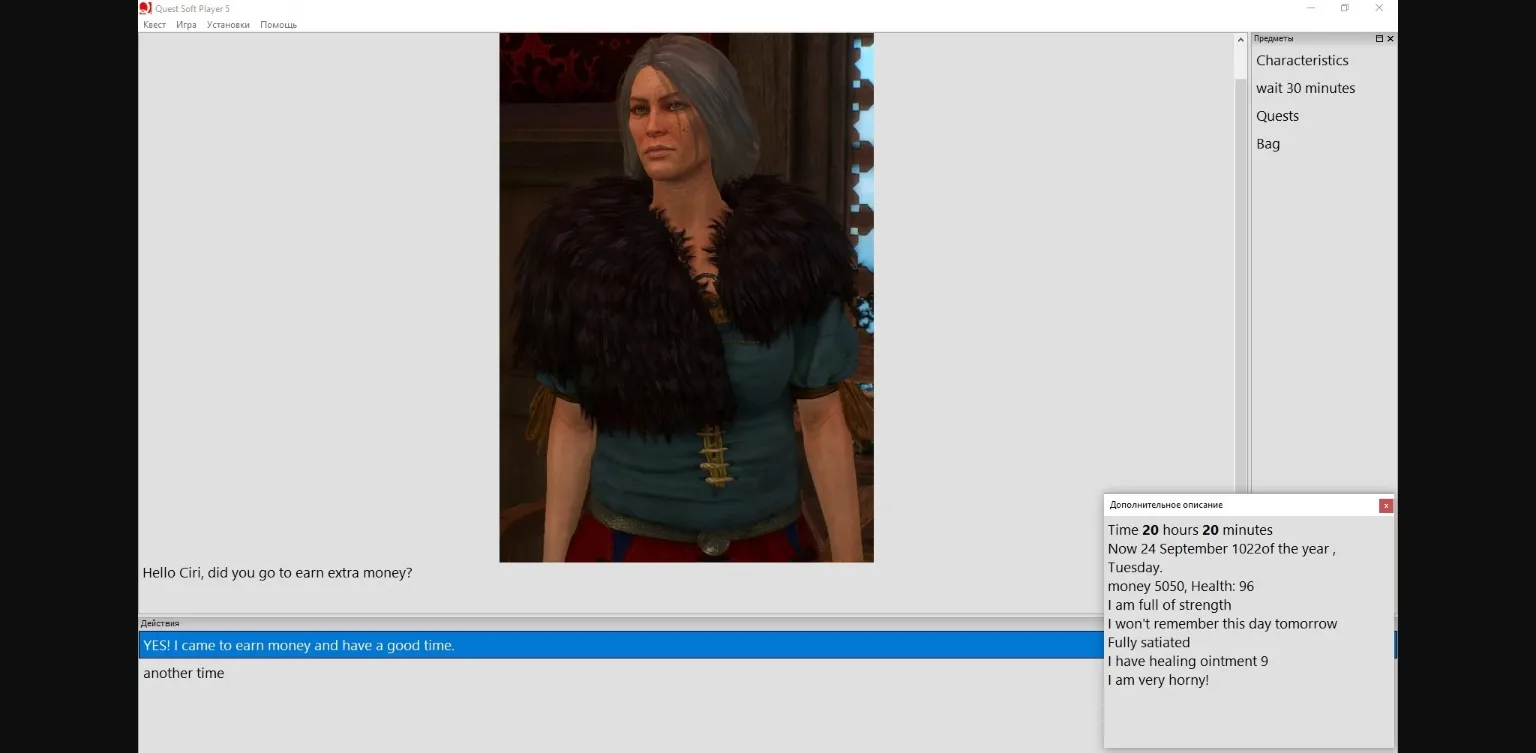Viewport: 1536px width, 753px height.
Task: Close the Quest Soft Player window
Action: (x=1379, y=8)
